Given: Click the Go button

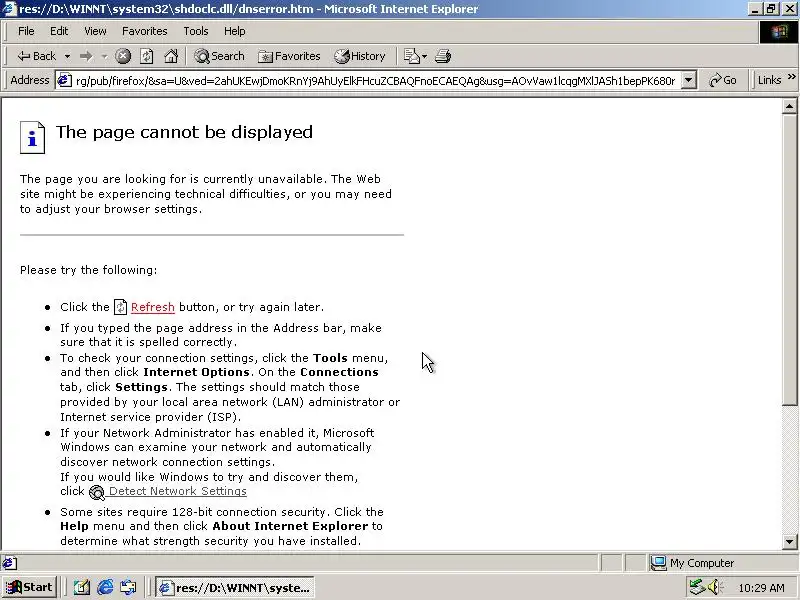Looking at the screenshot, I should pyautogui.click(x=722, y=80).
